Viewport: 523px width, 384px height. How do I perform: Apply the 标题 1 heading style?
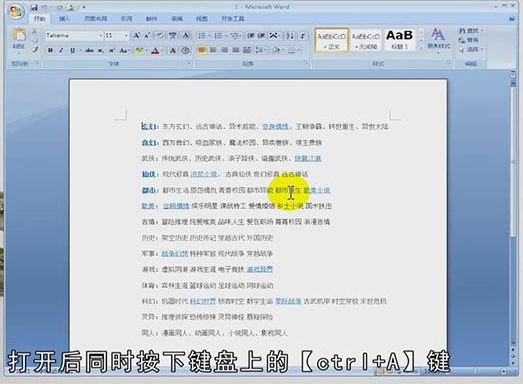click(x=399, y=39)
